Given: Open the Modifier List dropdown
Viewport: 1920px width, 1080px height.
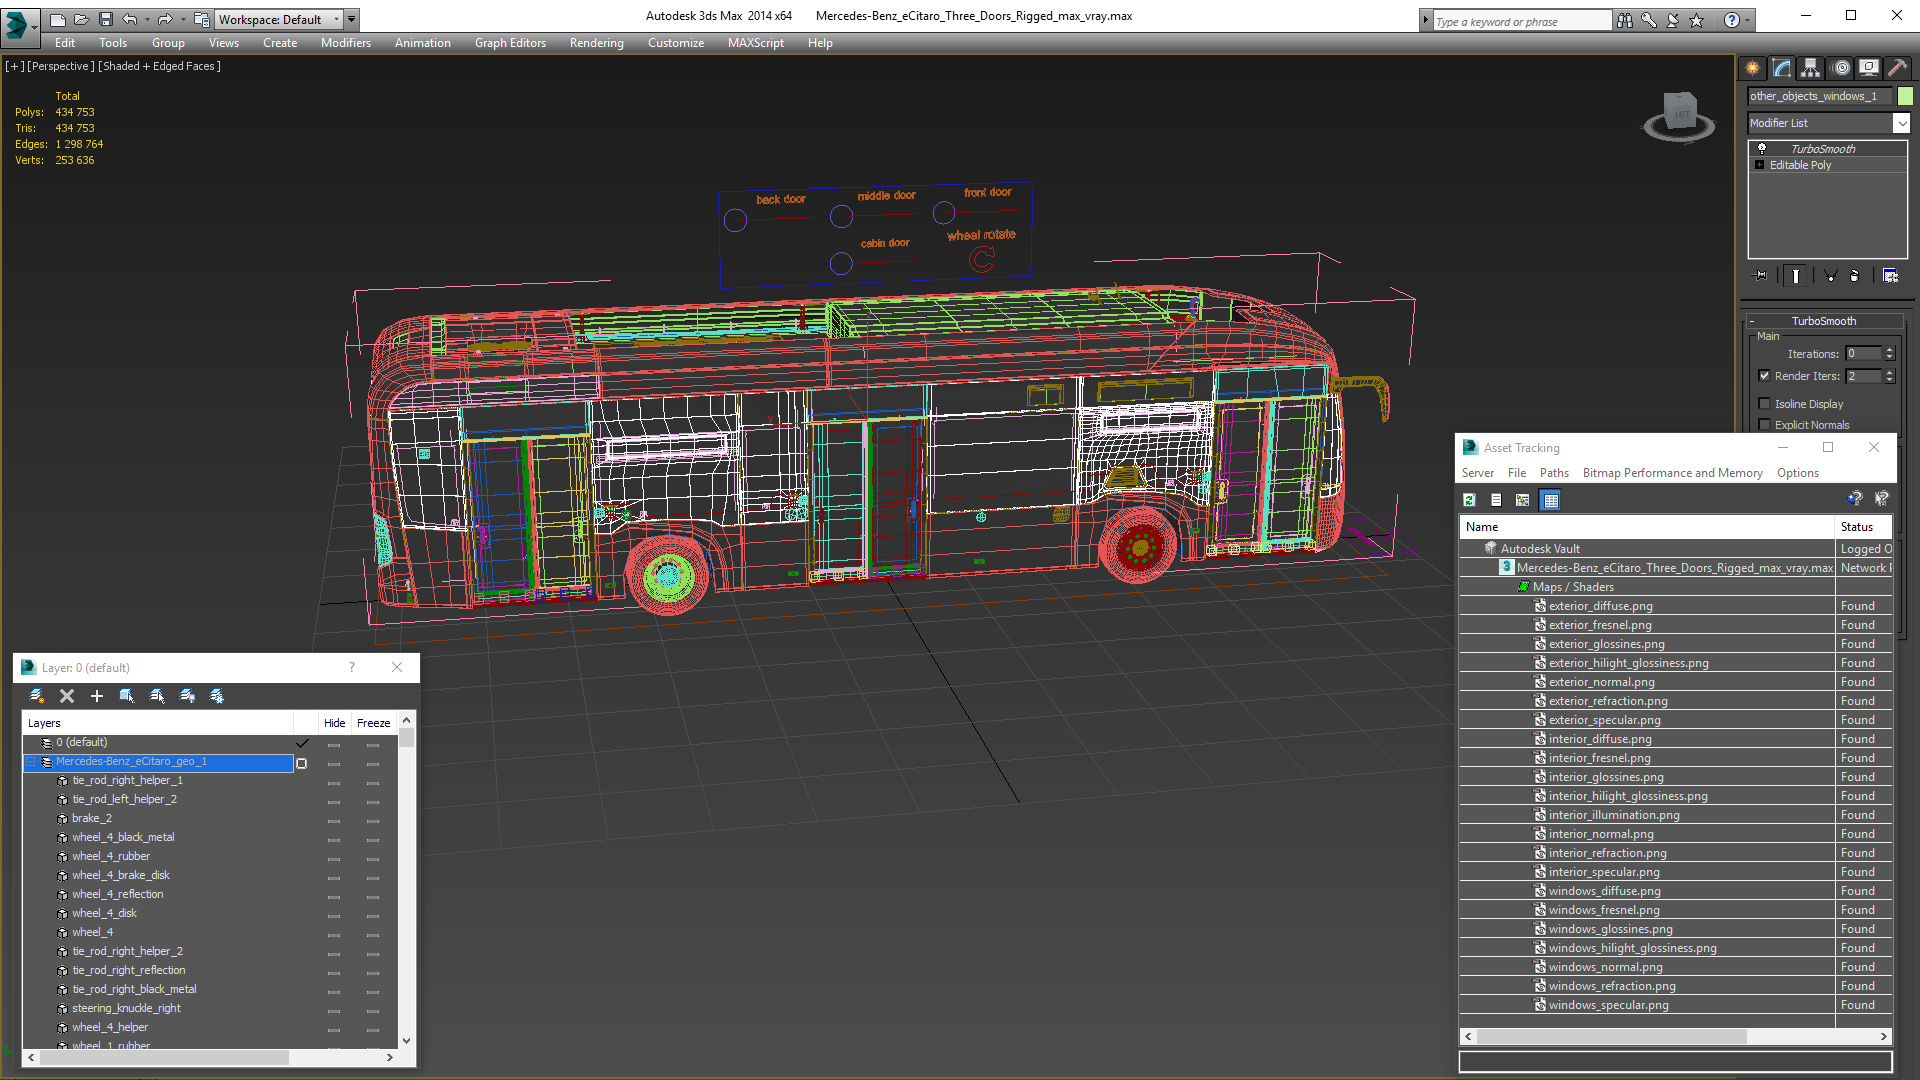Looking at the screenshot, I should tap(1901, 123).
